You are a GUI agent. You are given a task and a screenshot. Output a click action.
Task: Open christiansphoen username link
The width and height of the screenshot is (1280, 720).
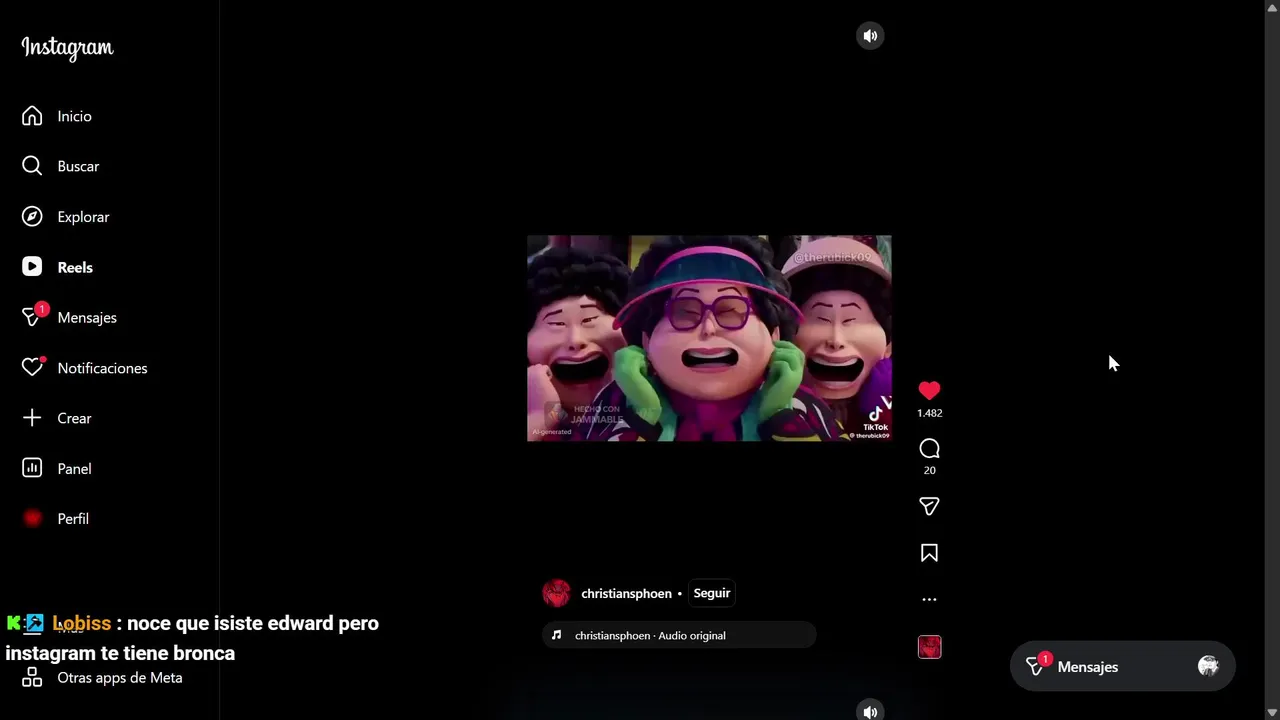[x=626, y=594]
